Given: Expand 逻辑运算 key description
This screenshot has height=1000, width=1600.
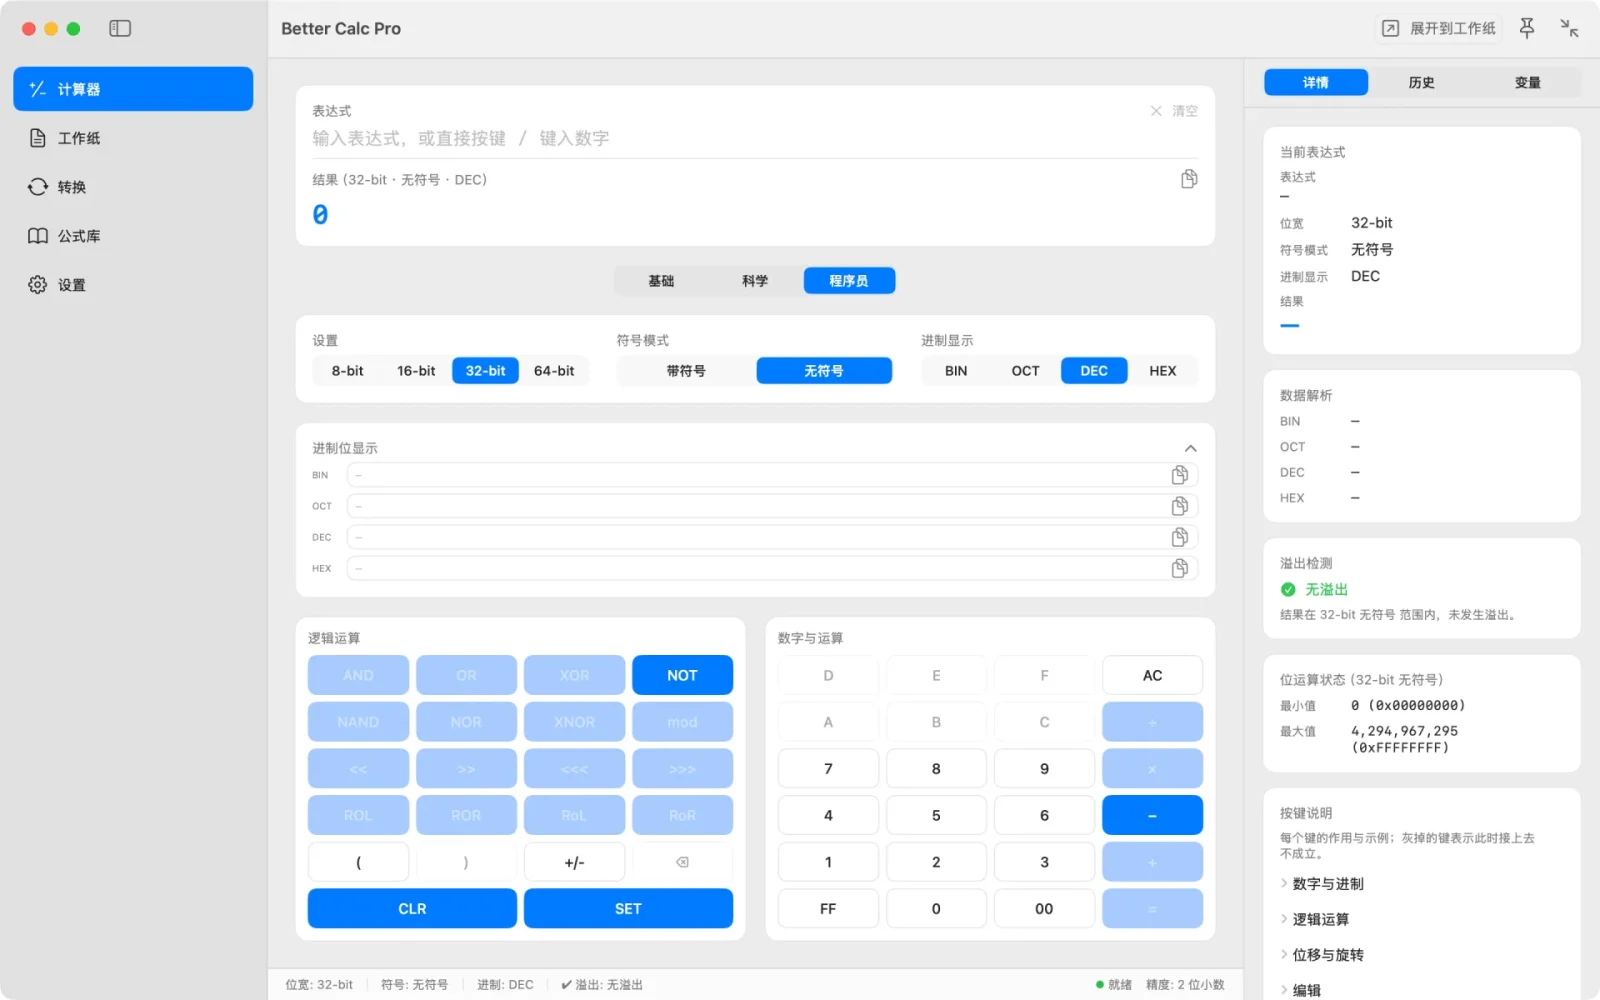Looking at the screenshot, I should (x=1315, y=919).
